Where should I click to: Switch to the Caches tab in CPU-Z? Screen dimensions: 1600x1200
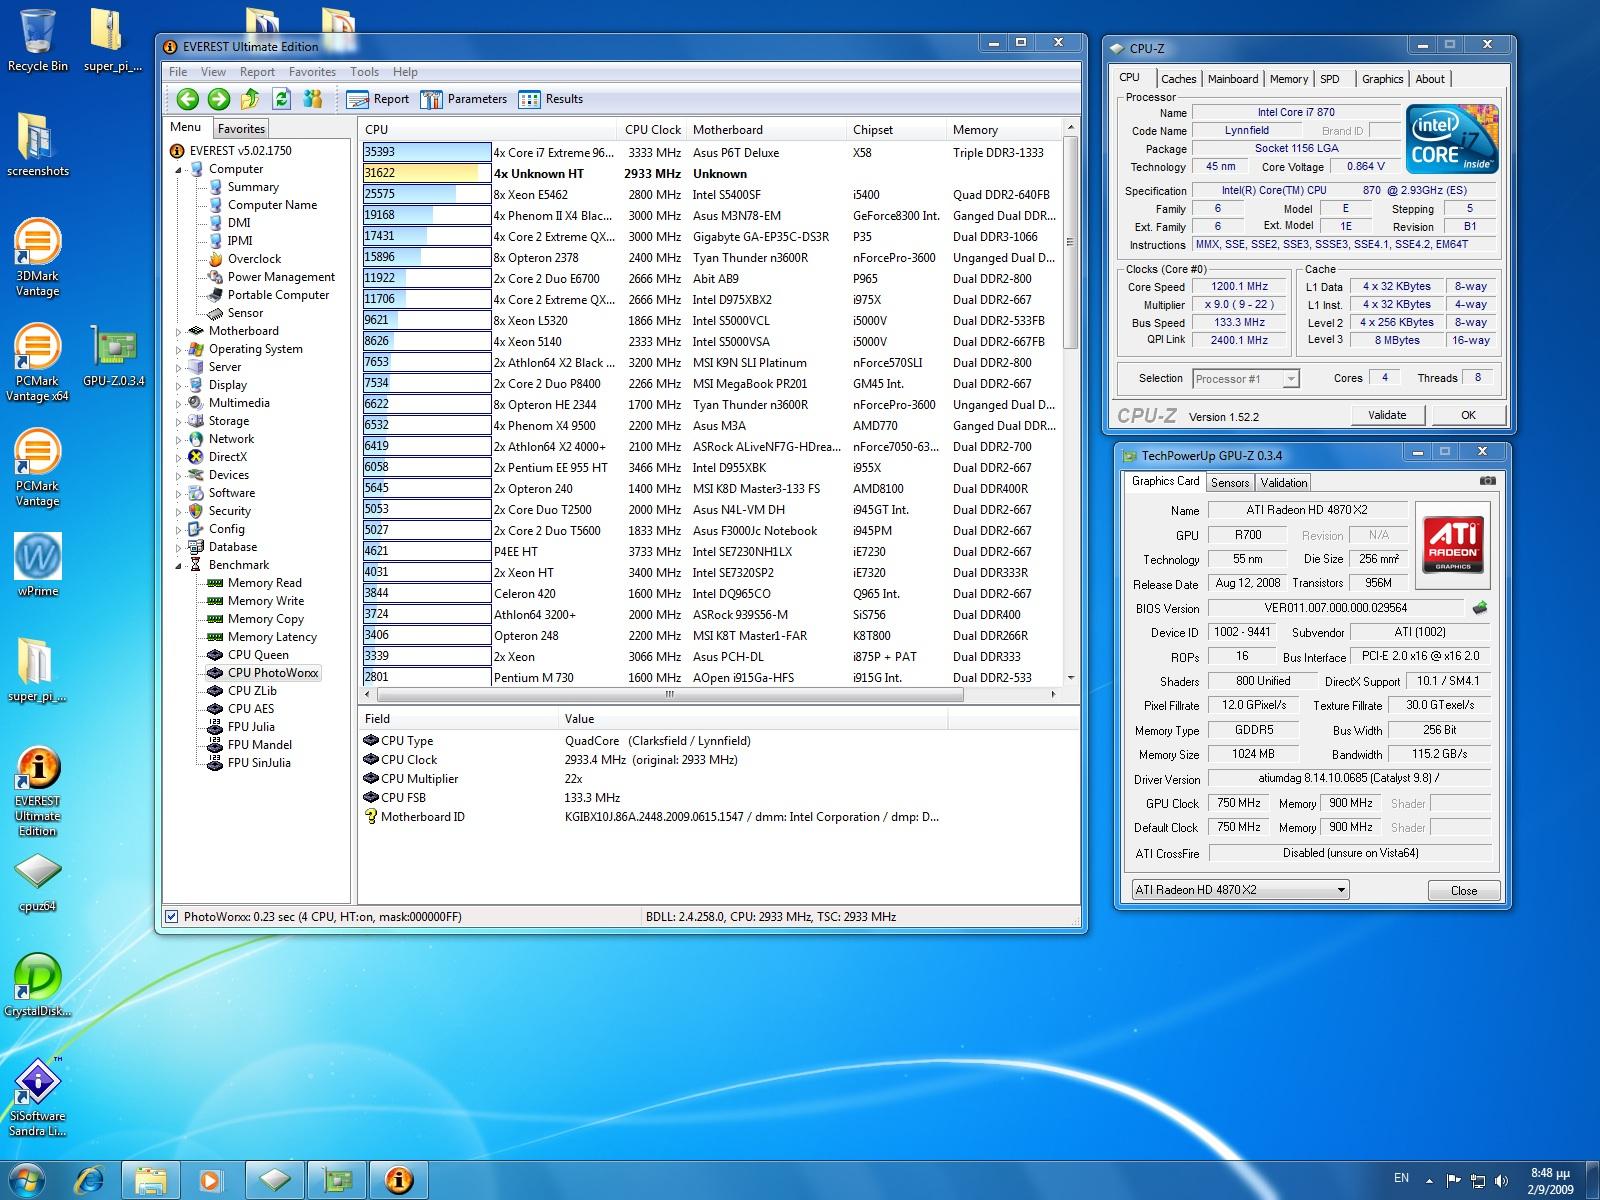pyautogui.click(x=1178, y=79)
